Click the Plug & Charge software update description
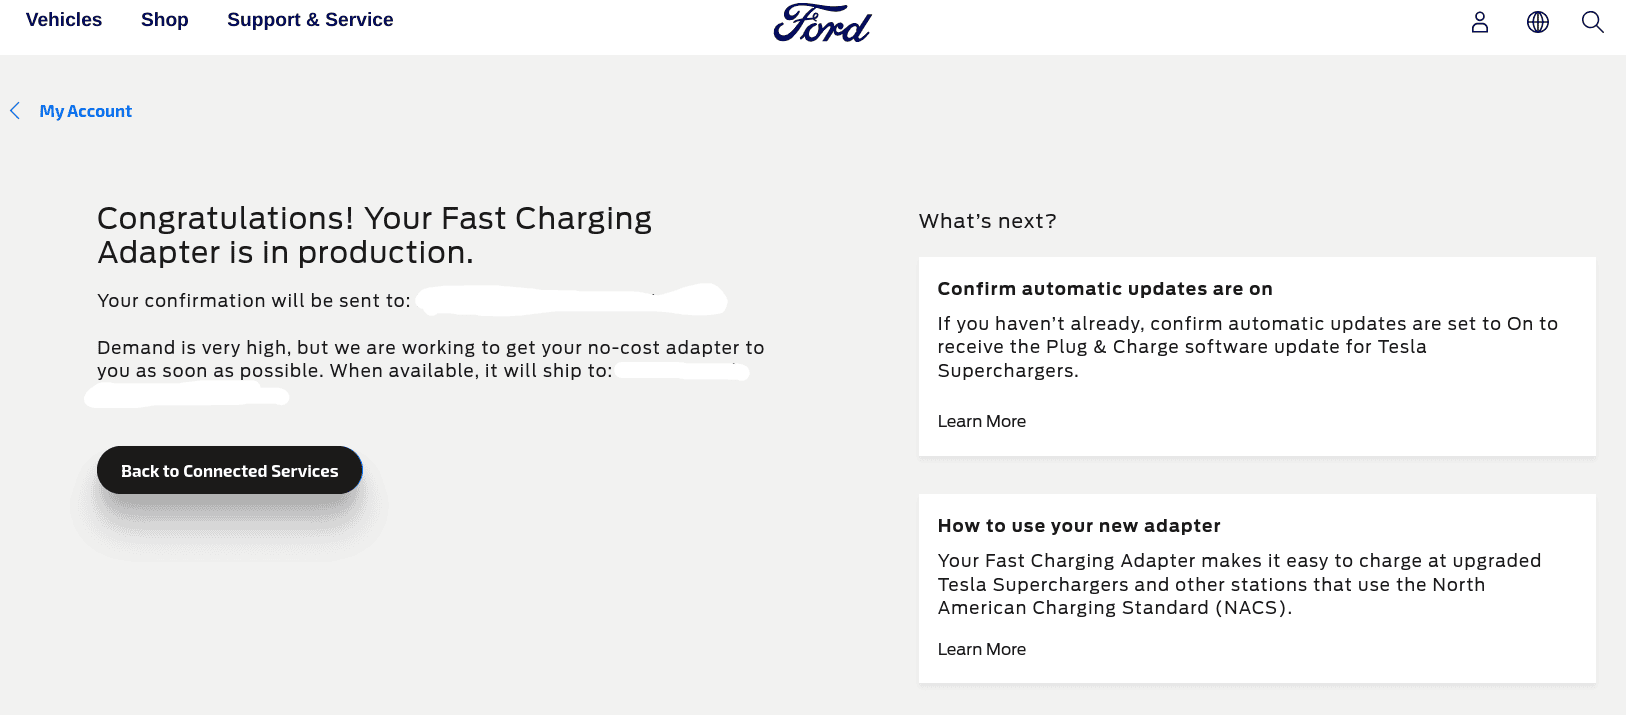 (x=1247, y=347)
